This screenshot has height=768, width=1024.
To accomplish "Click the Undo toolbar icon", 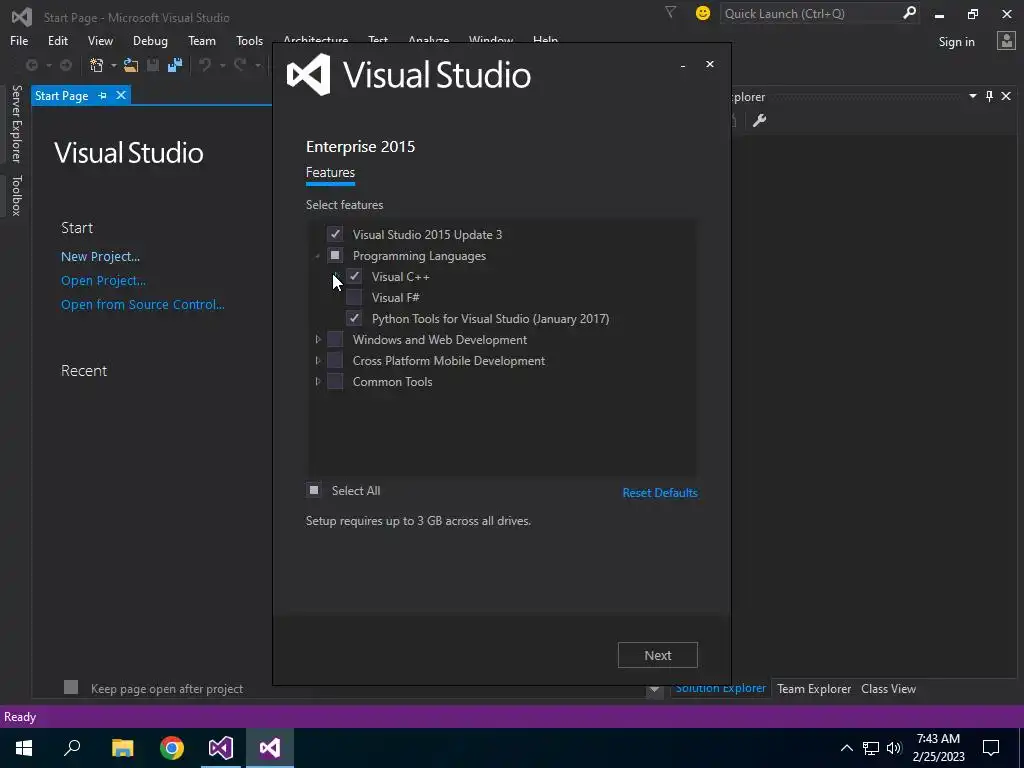I will tap(205, 65).
